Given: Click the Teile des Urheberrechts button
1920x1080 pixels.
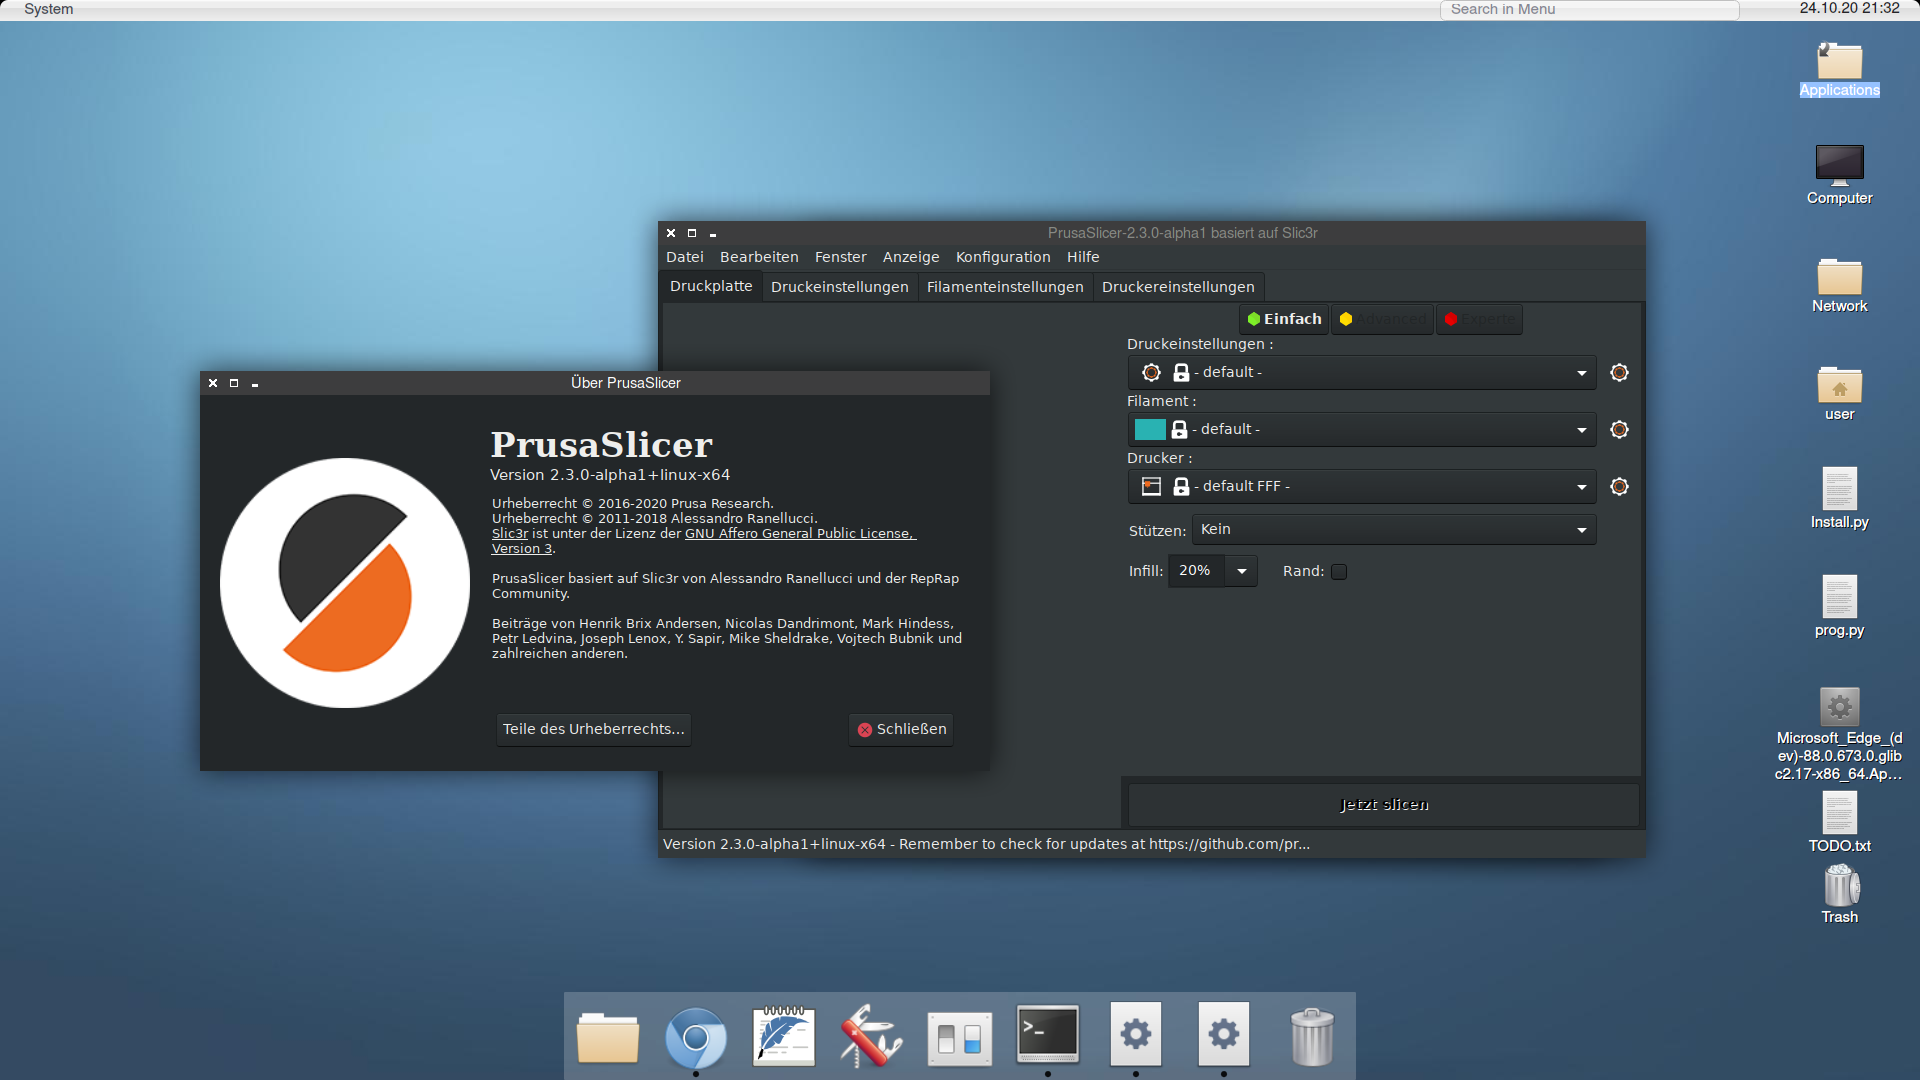Looking at the screenshot, I should tap(594, 730).
